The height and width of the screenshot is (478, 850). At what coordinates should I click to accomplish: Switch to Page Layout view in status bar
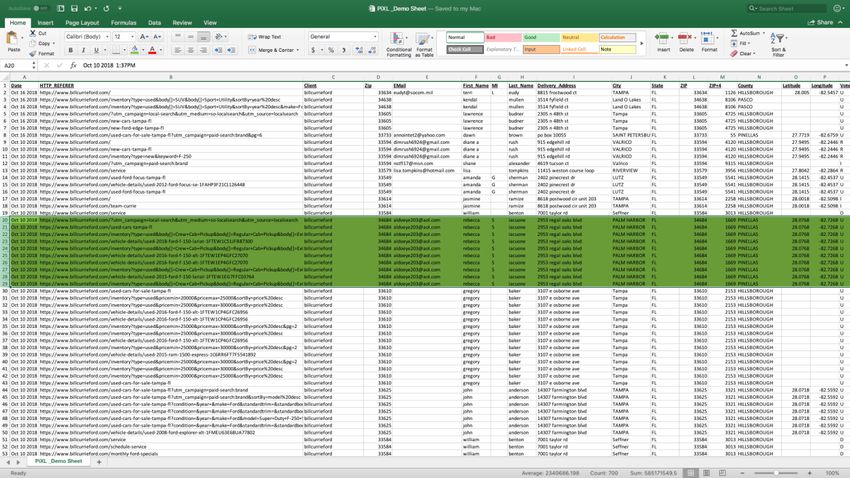coord(706,473)
